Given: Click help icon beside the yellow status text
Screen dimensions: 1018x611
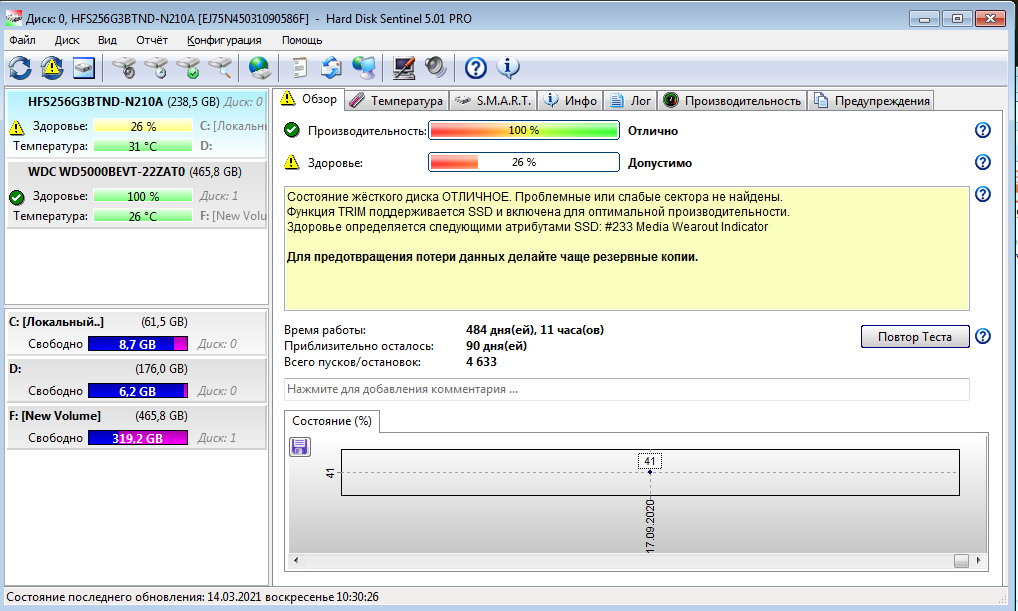Looking at the screenshot, I should tap(983, 193).
